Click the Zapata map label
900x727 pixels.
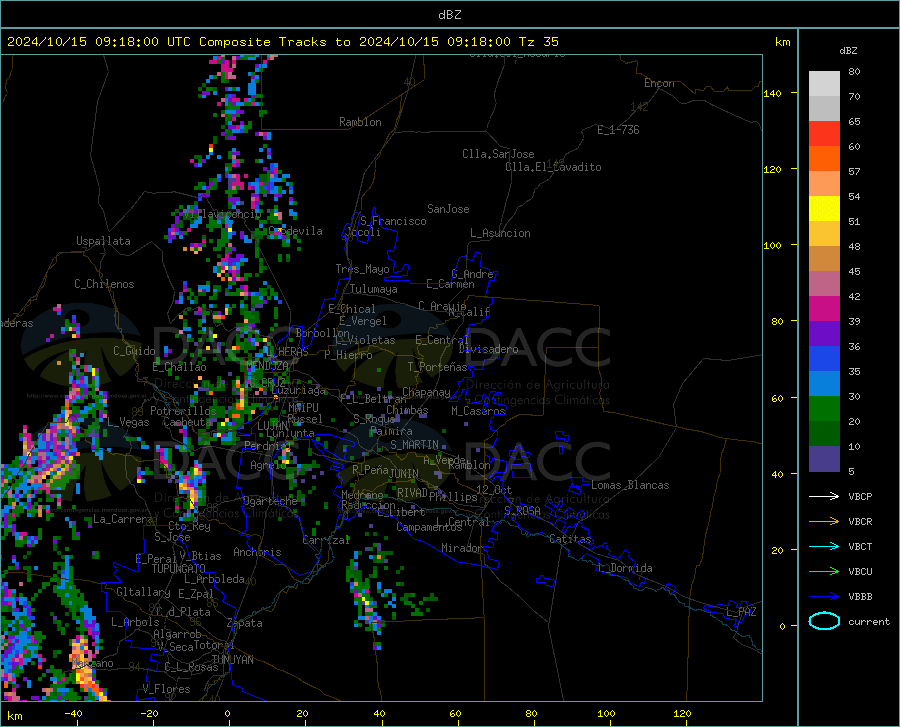point(245,623)
